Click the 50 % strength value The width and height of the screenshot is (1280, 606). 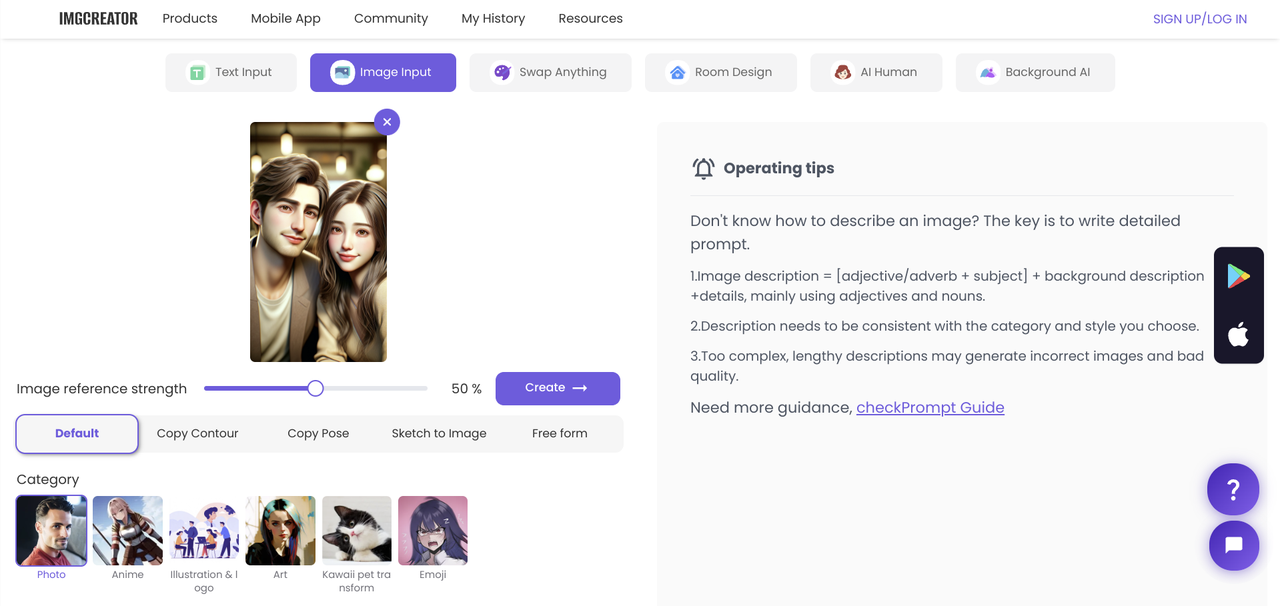(466, 389)
